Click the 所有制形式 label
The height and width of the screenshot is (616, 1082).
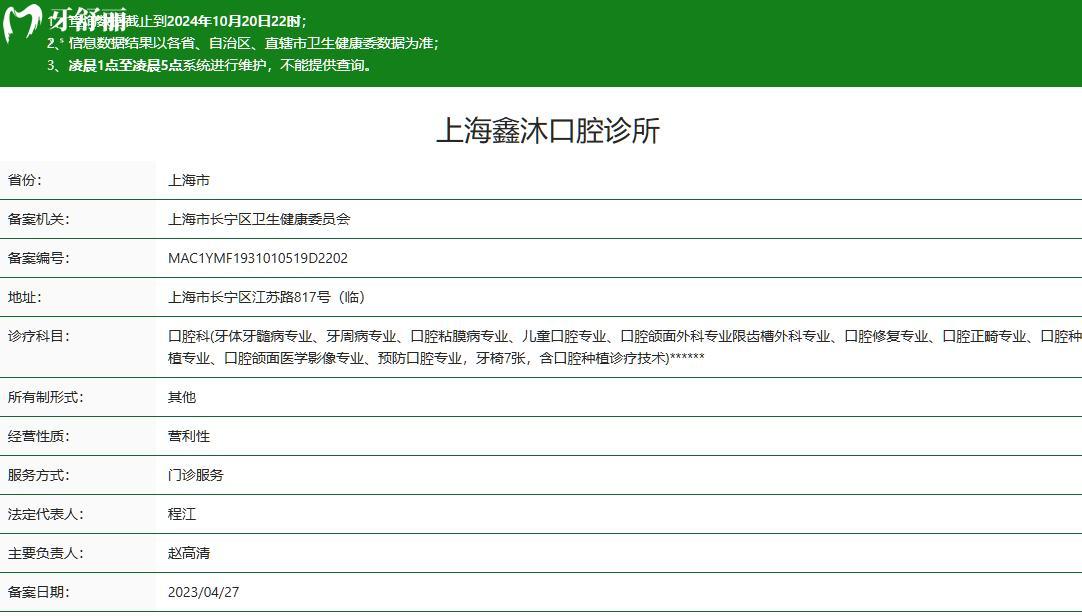tap(45, 397)
